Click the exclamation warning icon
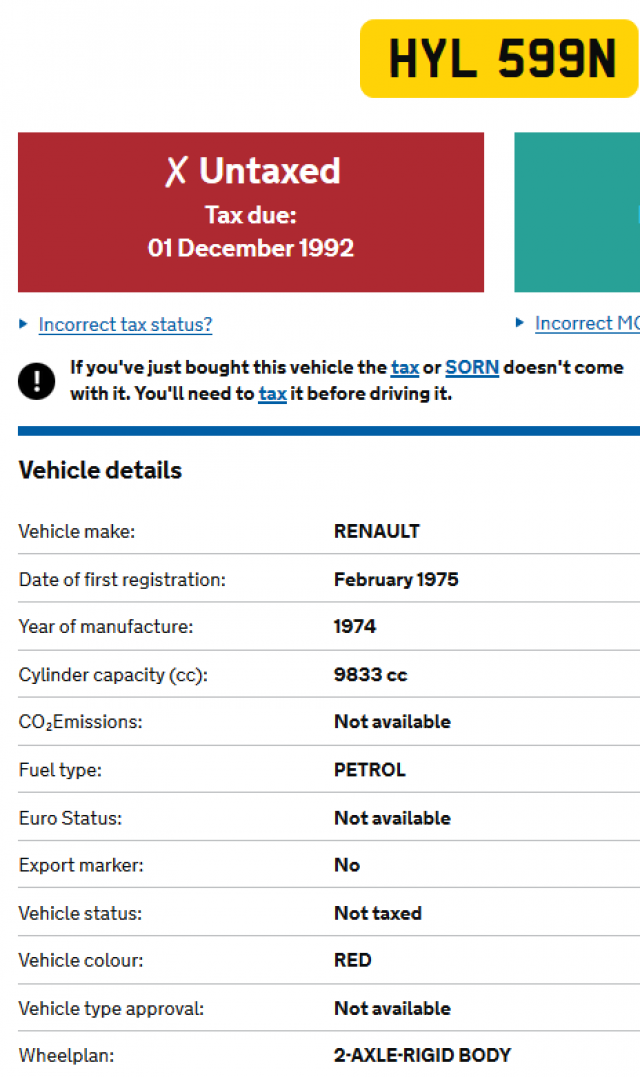 coord(36,381)
